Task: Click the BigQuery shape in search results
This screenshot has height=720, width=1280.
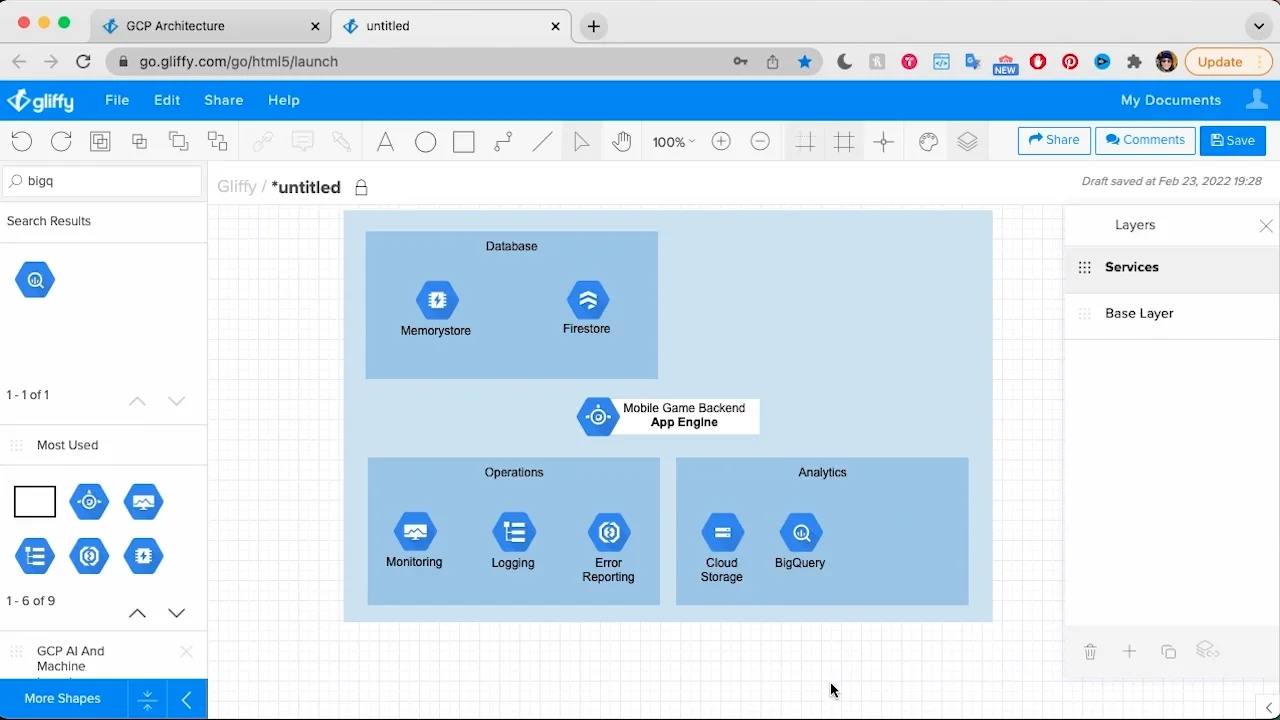Action: coord(35,281)
